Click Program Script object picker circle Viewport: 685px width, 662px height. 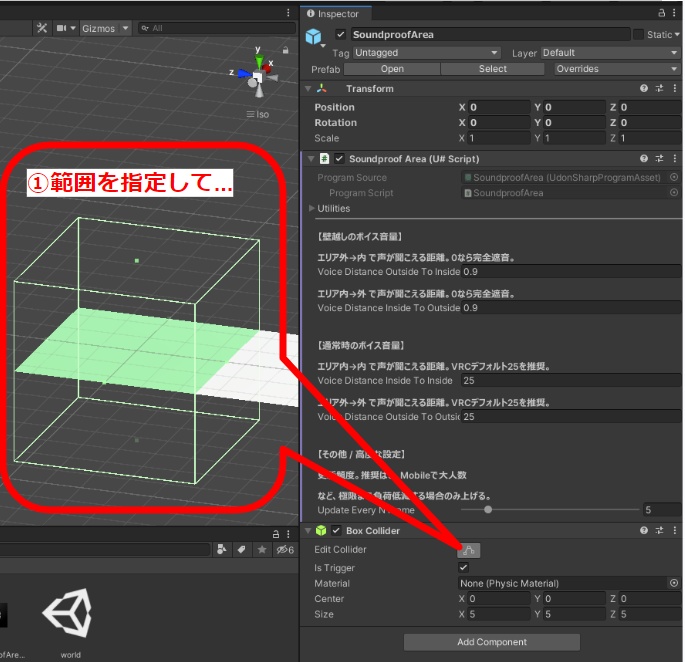pos(674,192)
